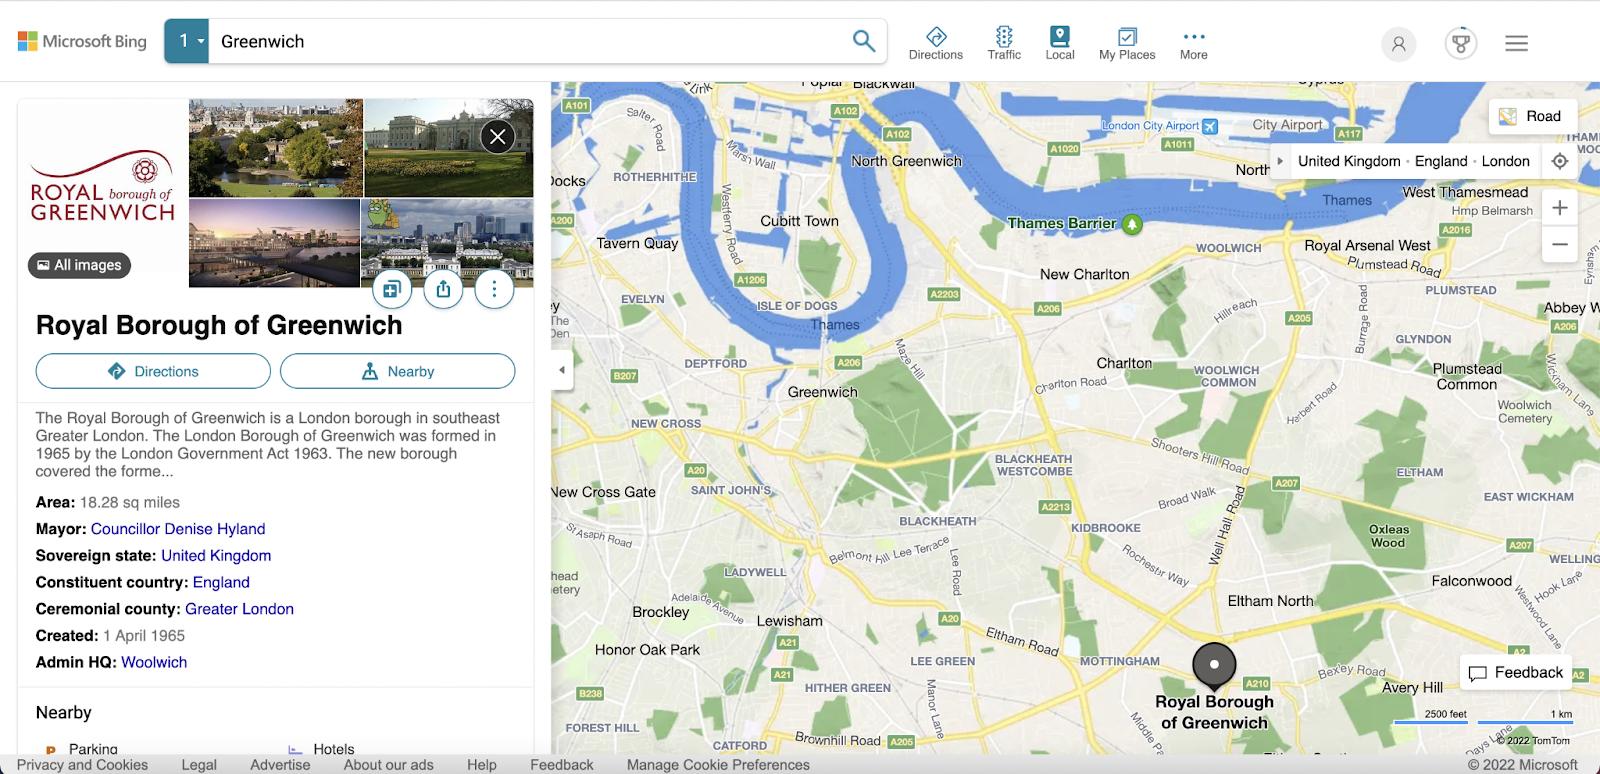Click the Hotels nearby category
The image size is (1600, 774).
coord(322,749)
